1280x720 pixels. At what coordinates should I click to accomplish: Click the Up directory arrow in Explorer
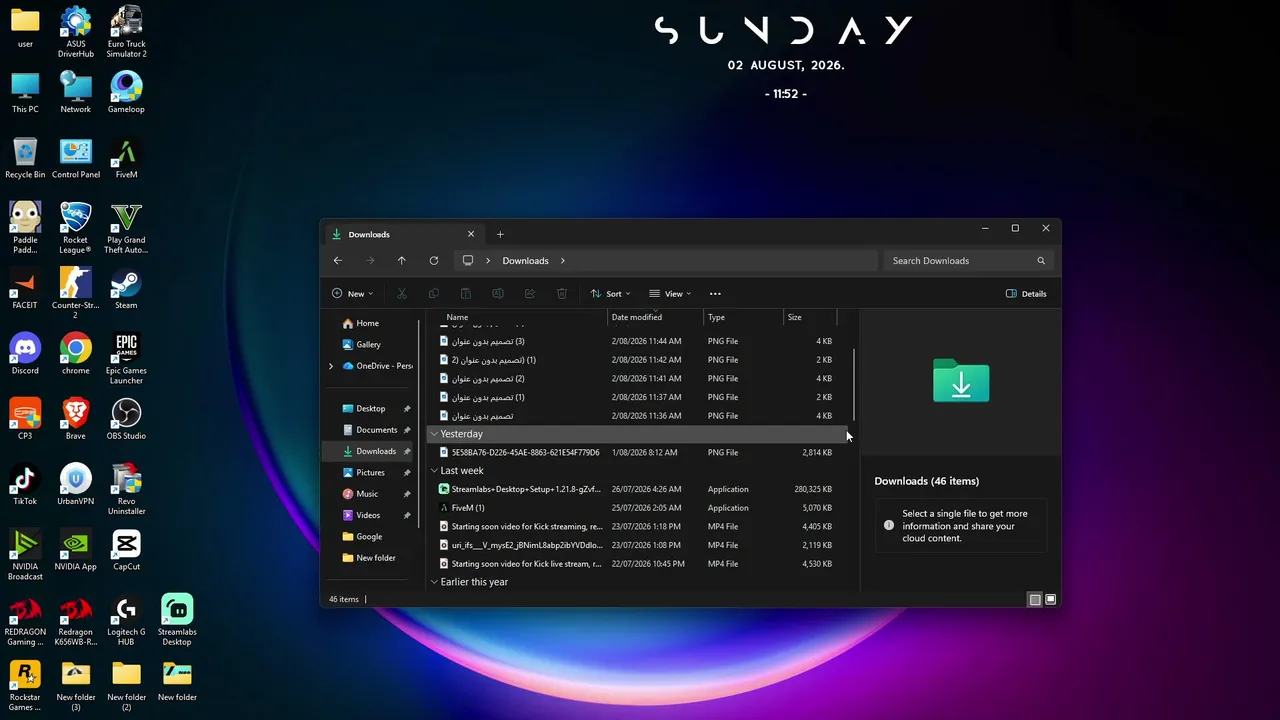(402, 261)
